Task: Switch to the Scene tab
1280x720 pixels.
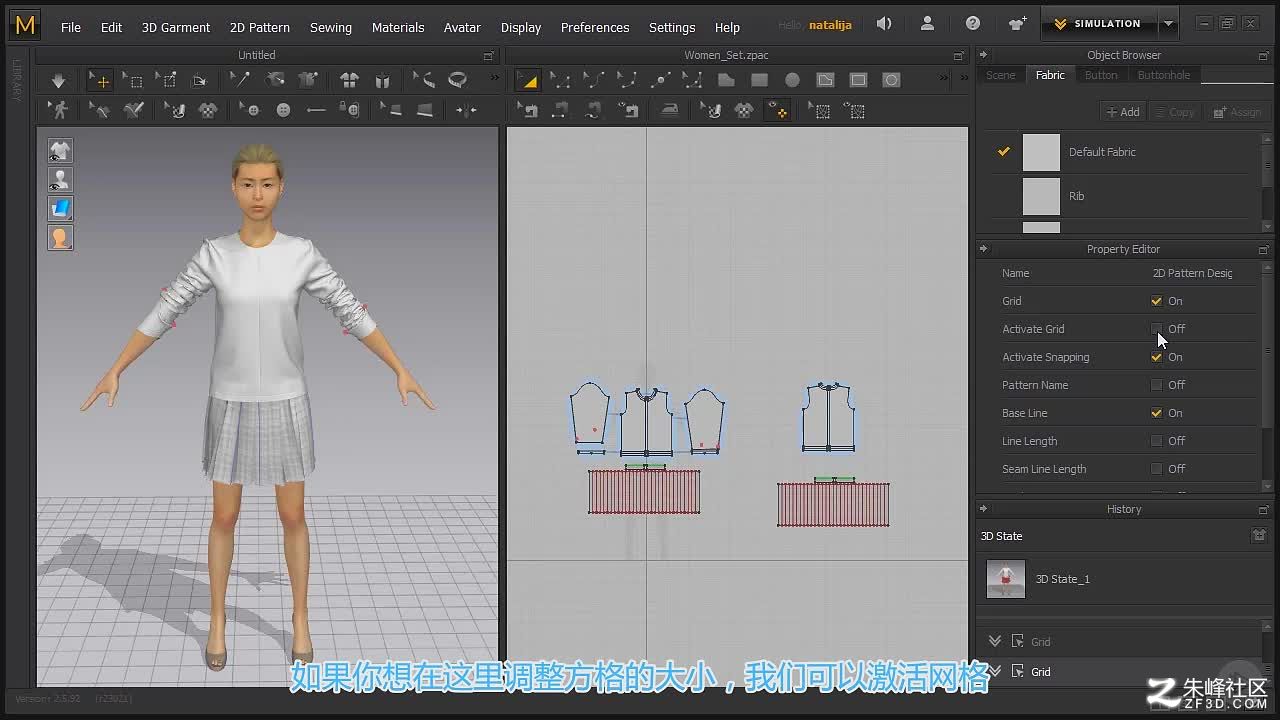Action: 1001,75
